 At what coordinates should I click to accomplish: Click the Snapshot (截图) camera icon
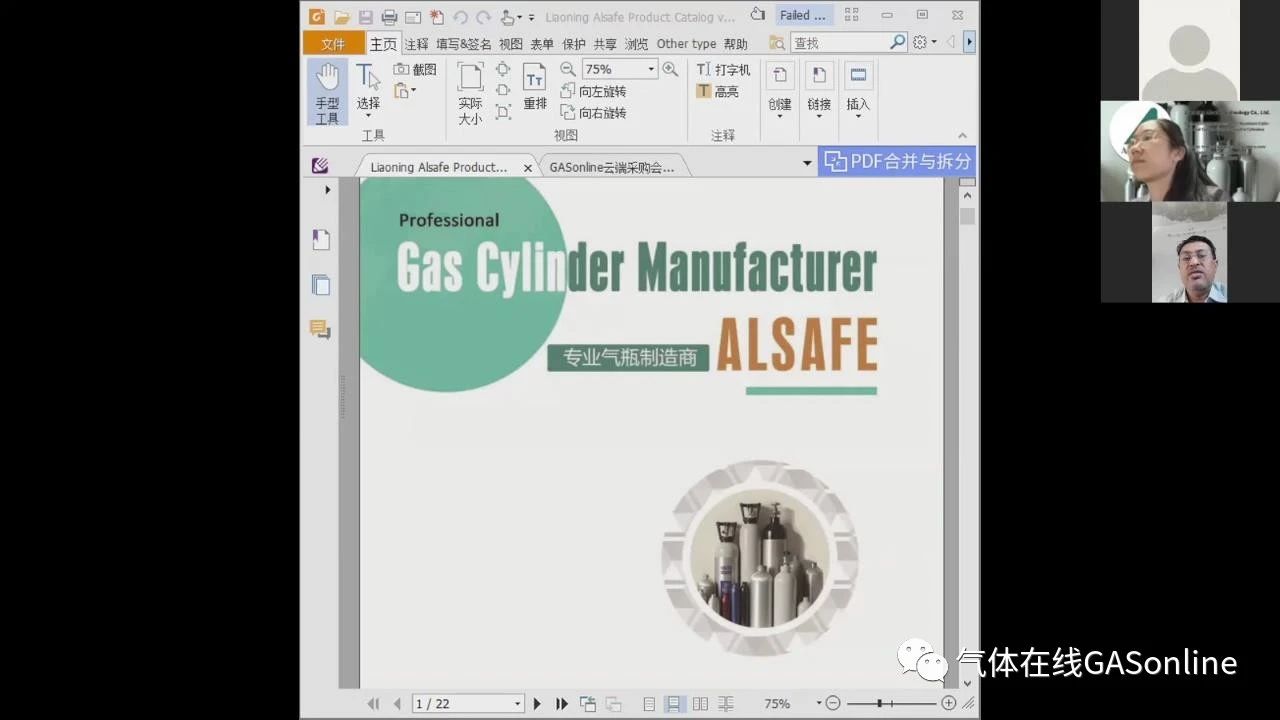402,69
